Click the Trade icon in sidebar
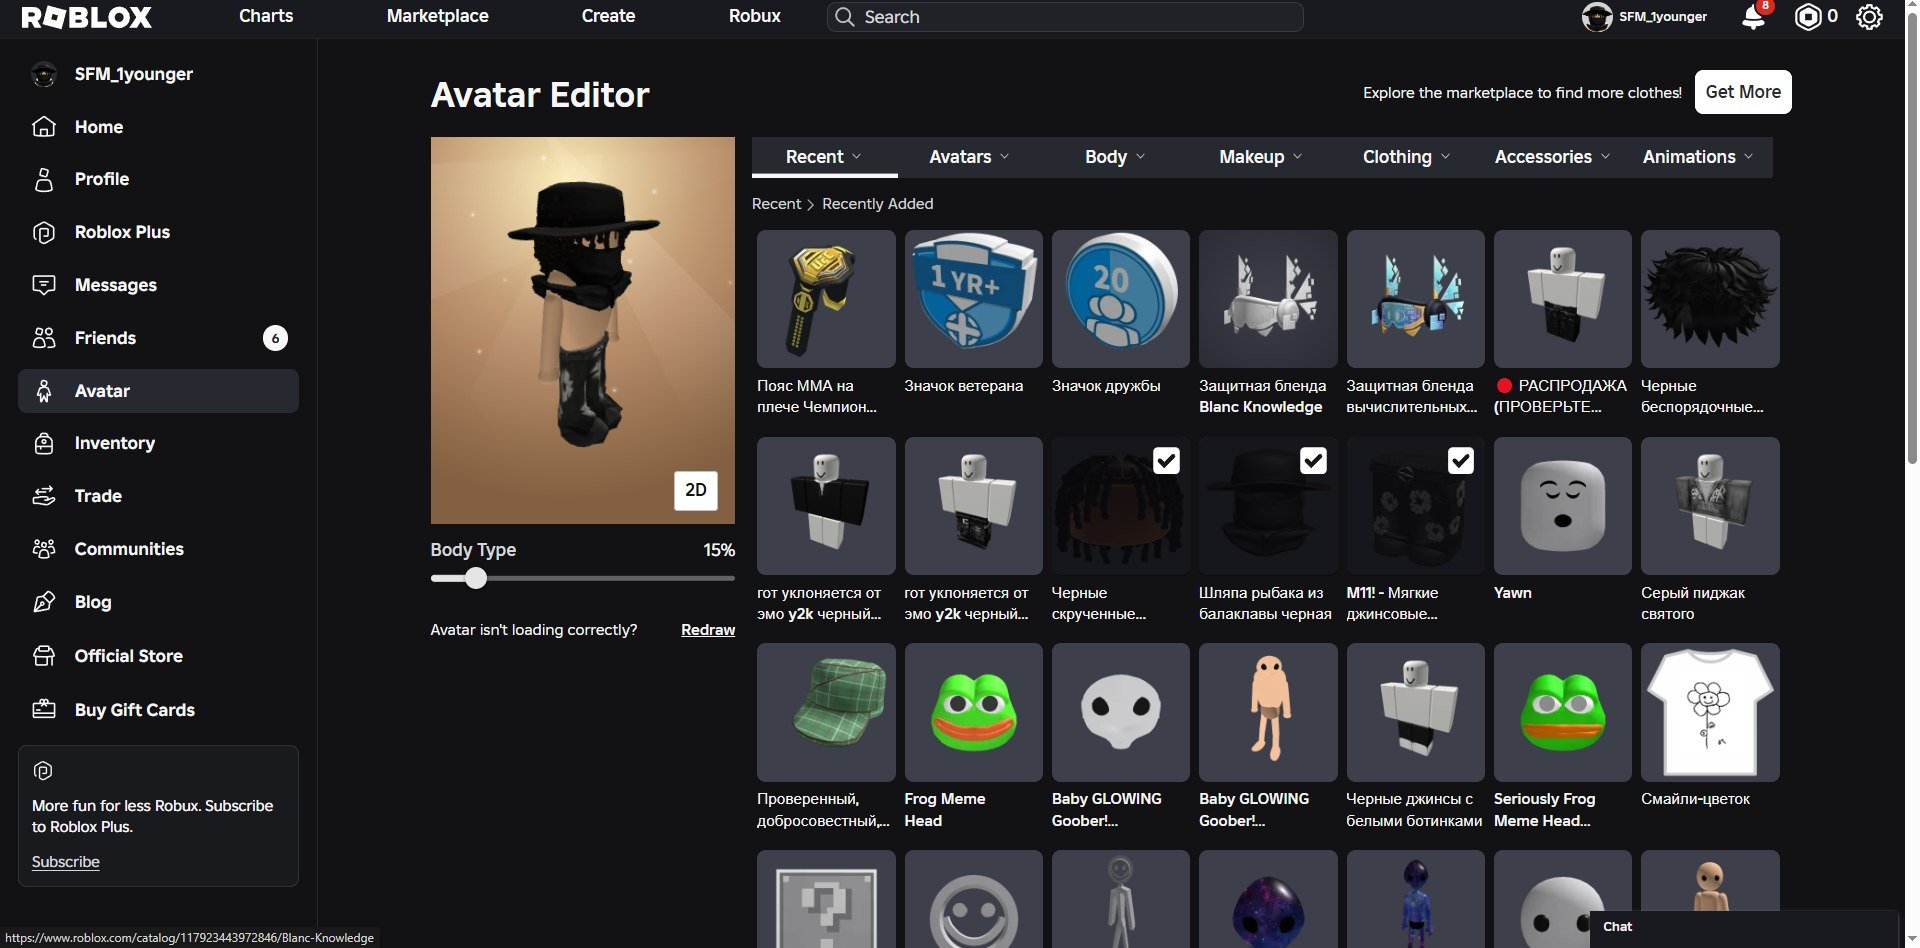Screen dimensions: 1920x948 (44, 496)
